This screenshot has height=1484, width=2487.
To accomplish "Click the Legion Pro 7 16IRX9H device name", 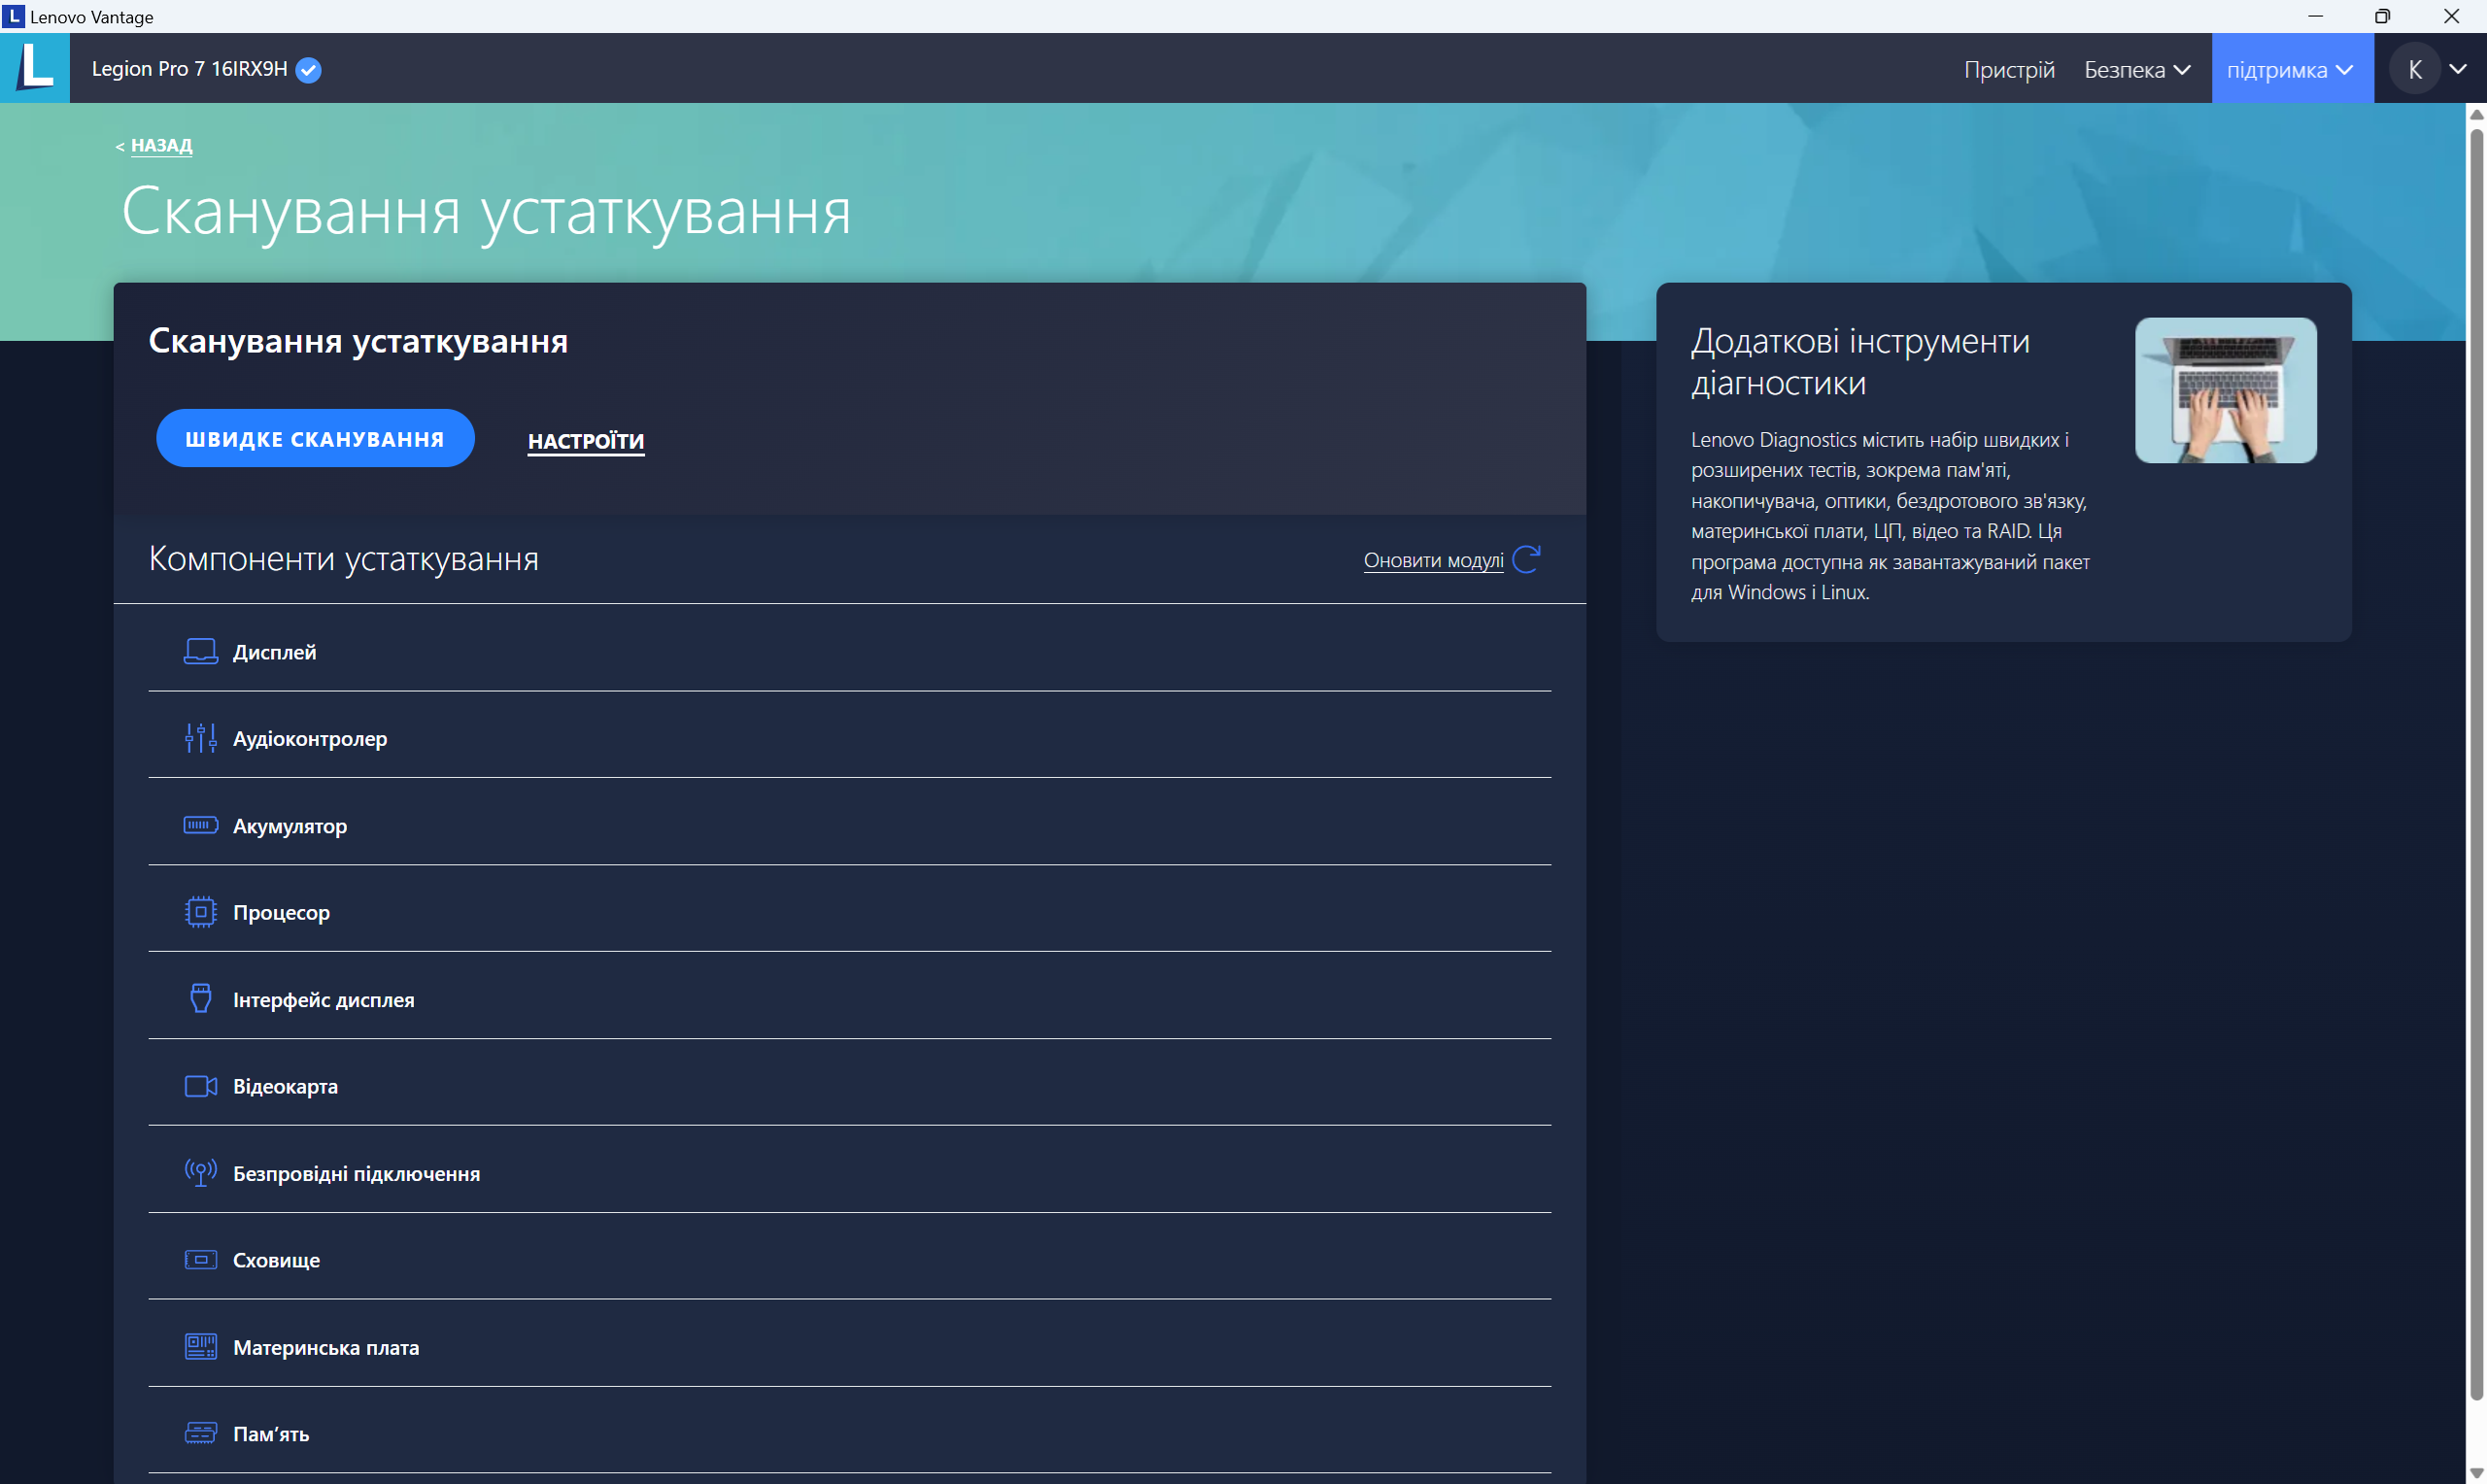I will [189, 69].
